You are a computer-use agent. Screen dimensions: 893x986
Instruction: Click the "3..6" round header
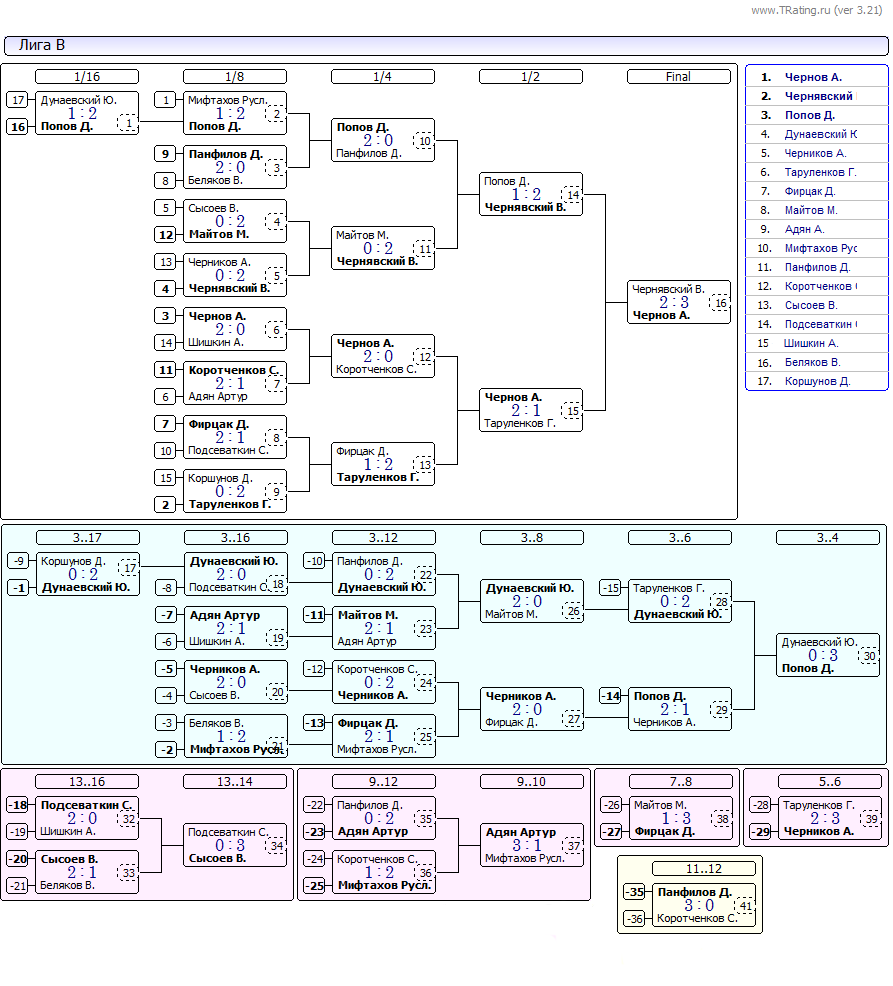[x=680, y=538]
